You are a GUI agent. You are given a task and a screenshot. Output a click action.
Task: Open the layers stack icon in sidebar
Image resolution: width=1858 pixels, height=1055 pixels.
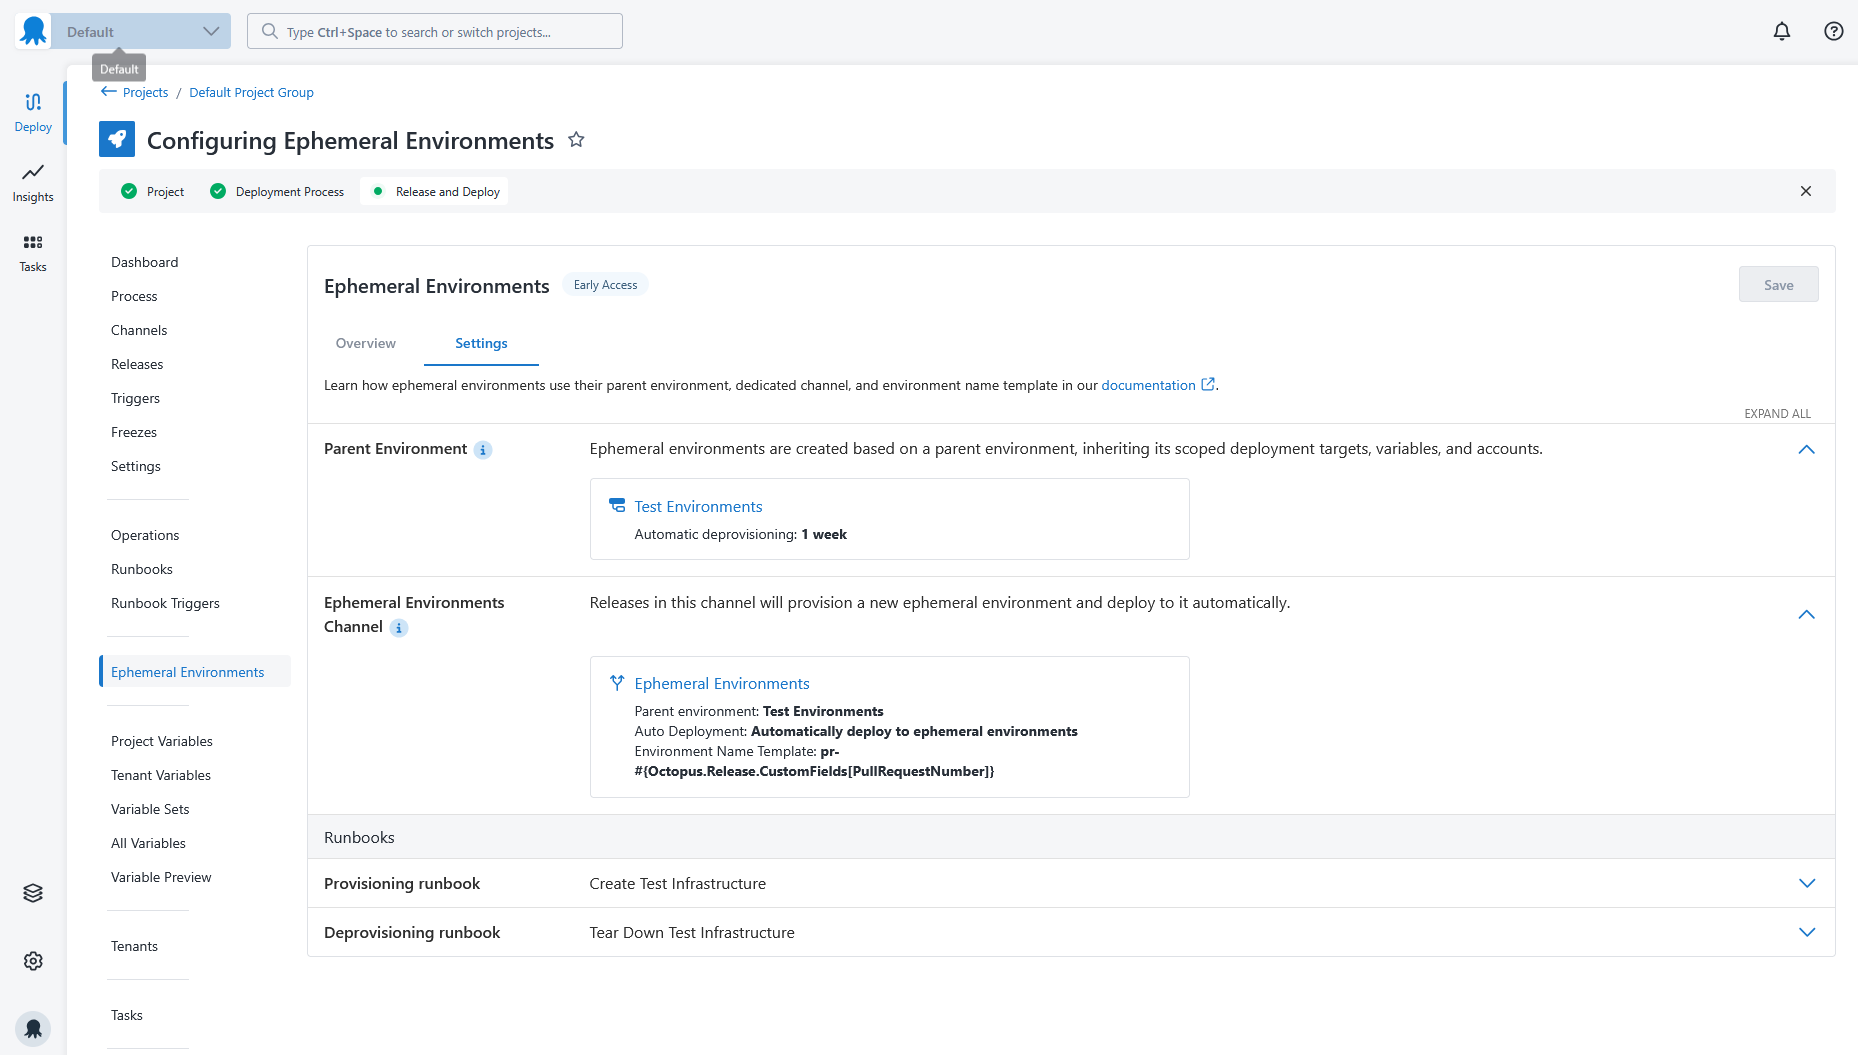[x=33, y=893]
